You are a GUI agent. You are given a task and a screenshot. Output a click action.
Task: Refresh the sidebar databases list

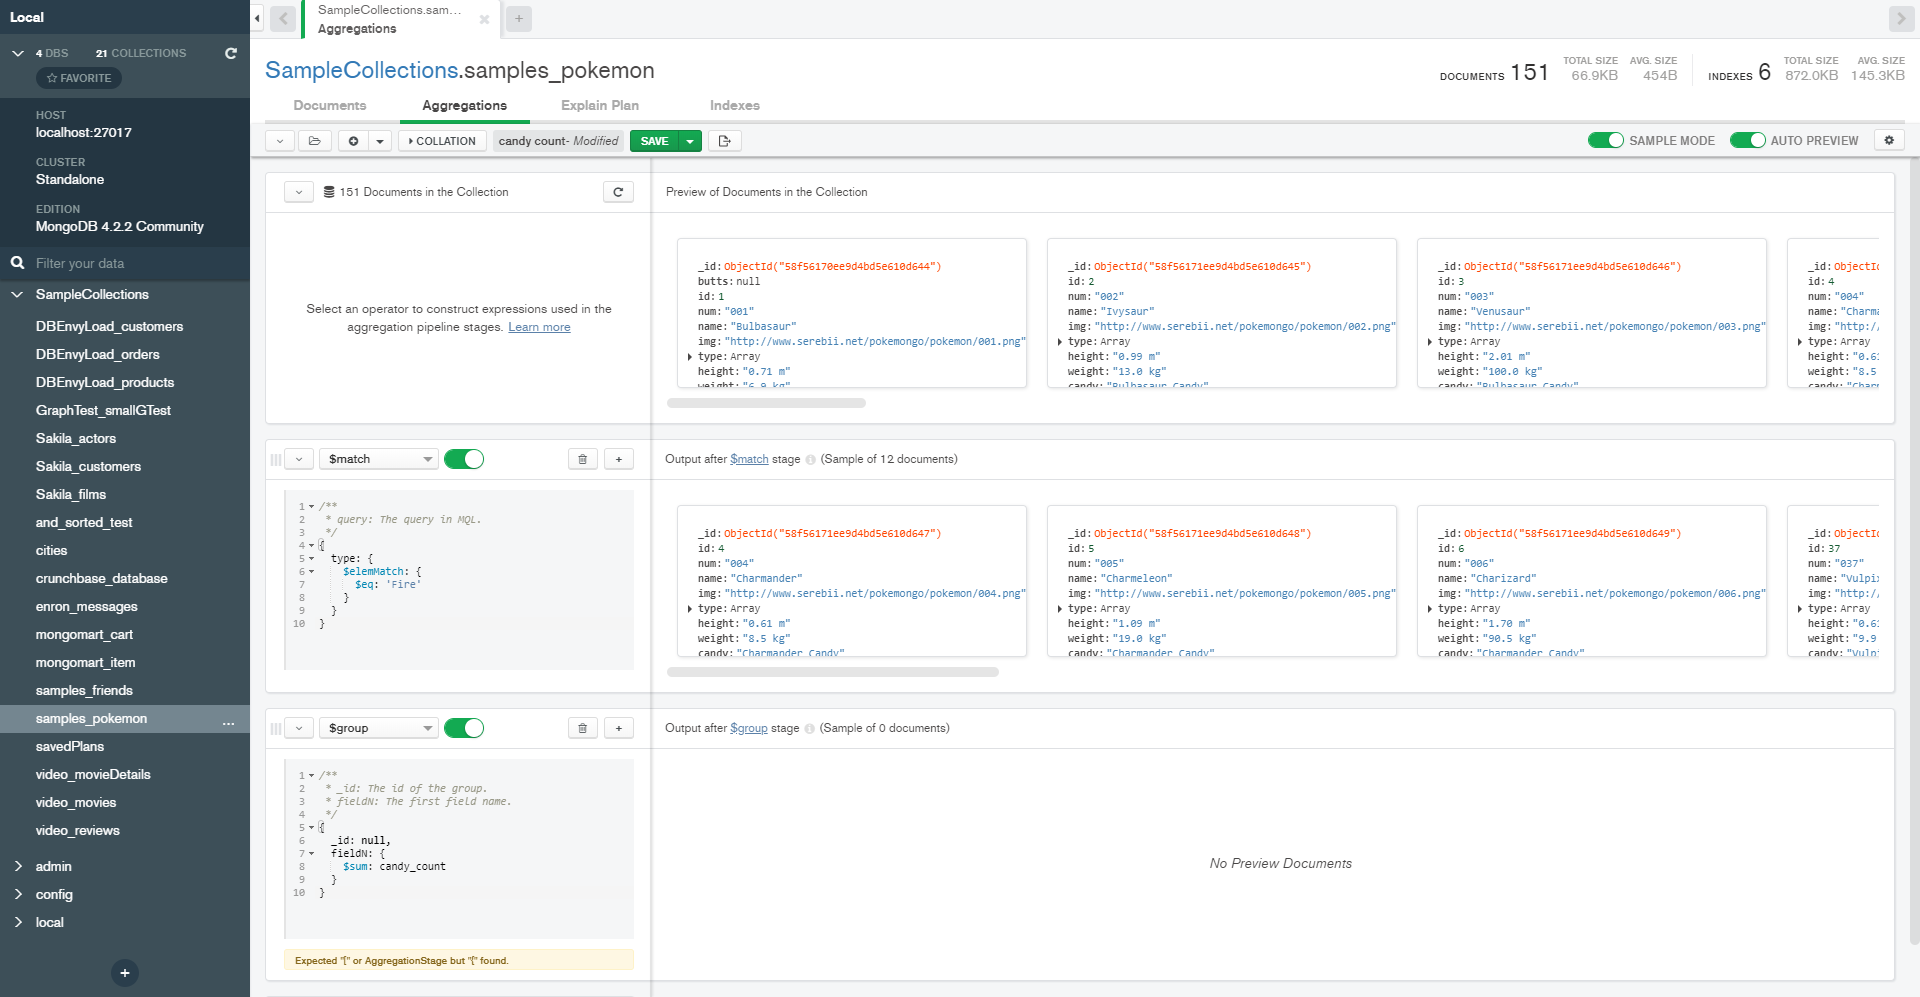[x=231, y=53]
